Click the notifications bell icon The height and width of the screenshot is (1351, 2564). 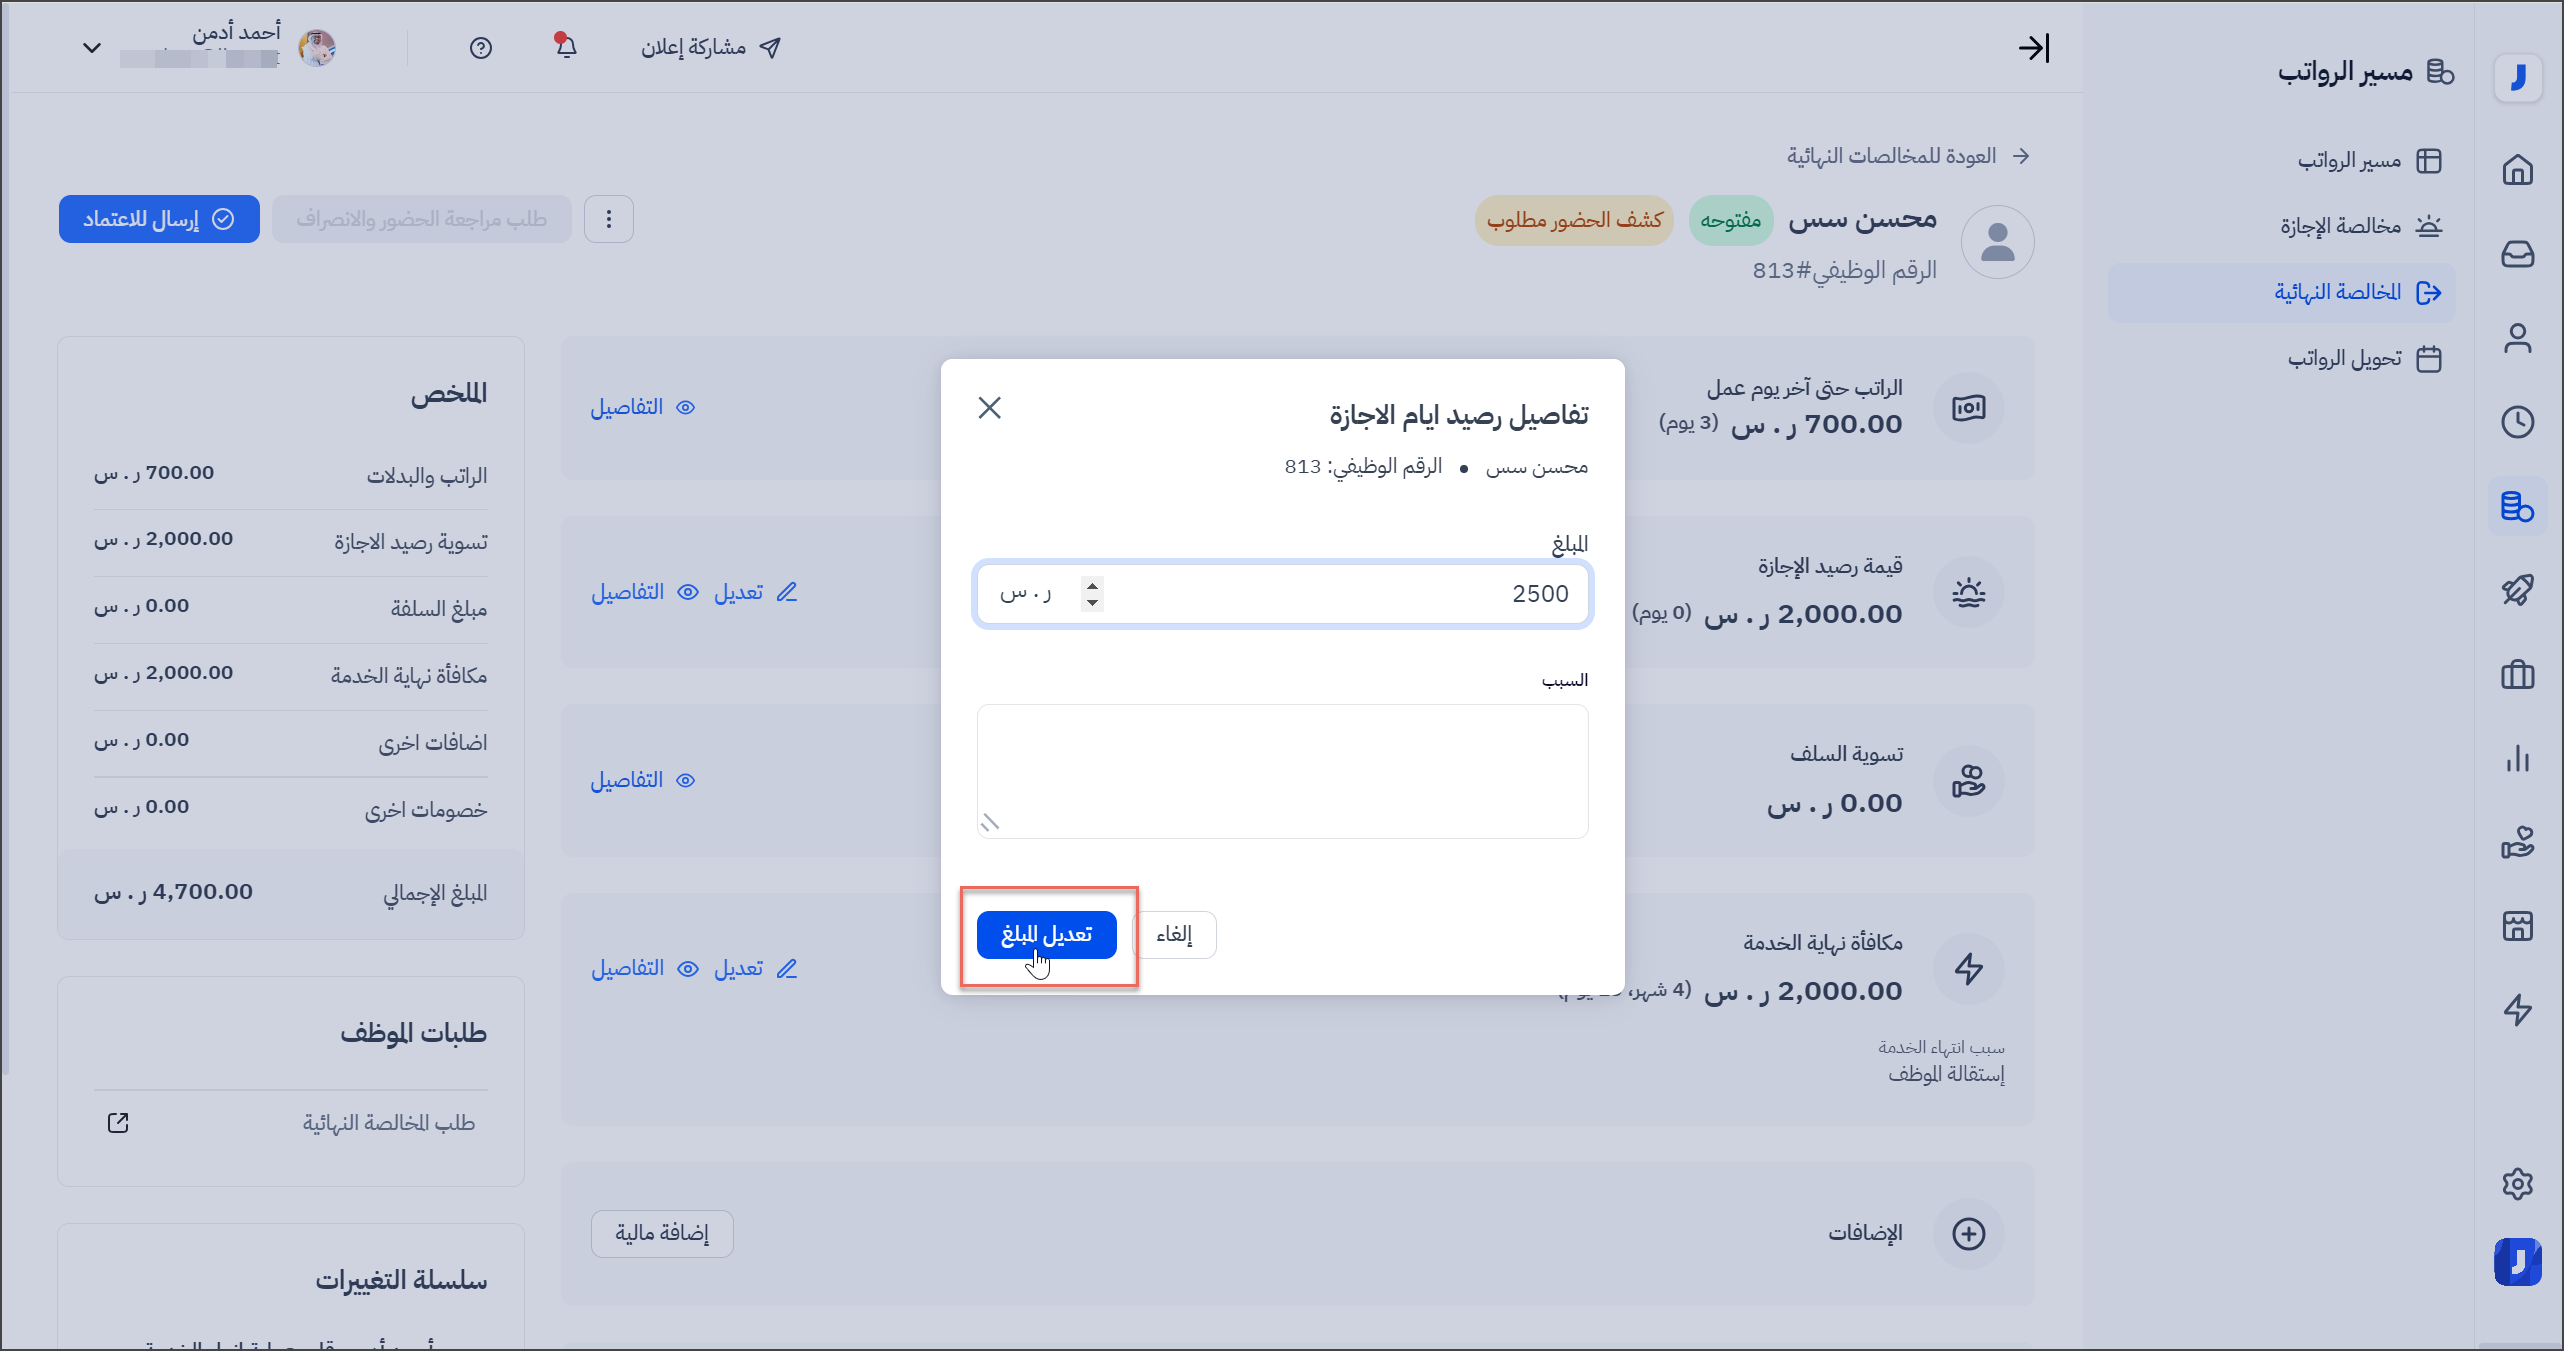[x=566, y=47]
